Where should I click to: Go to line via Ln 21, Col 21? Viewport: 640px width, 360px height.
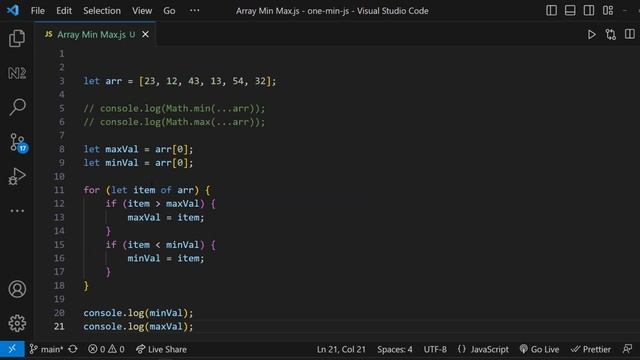[x=341, y=349]
